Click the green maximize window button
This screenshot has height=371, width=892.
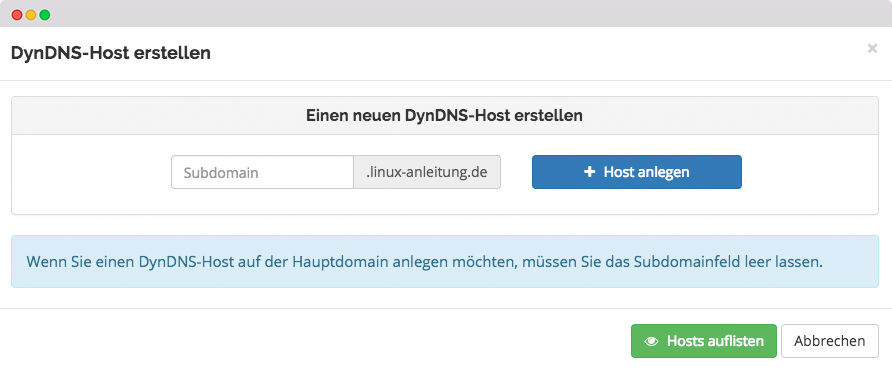click(x=44, y=15)
